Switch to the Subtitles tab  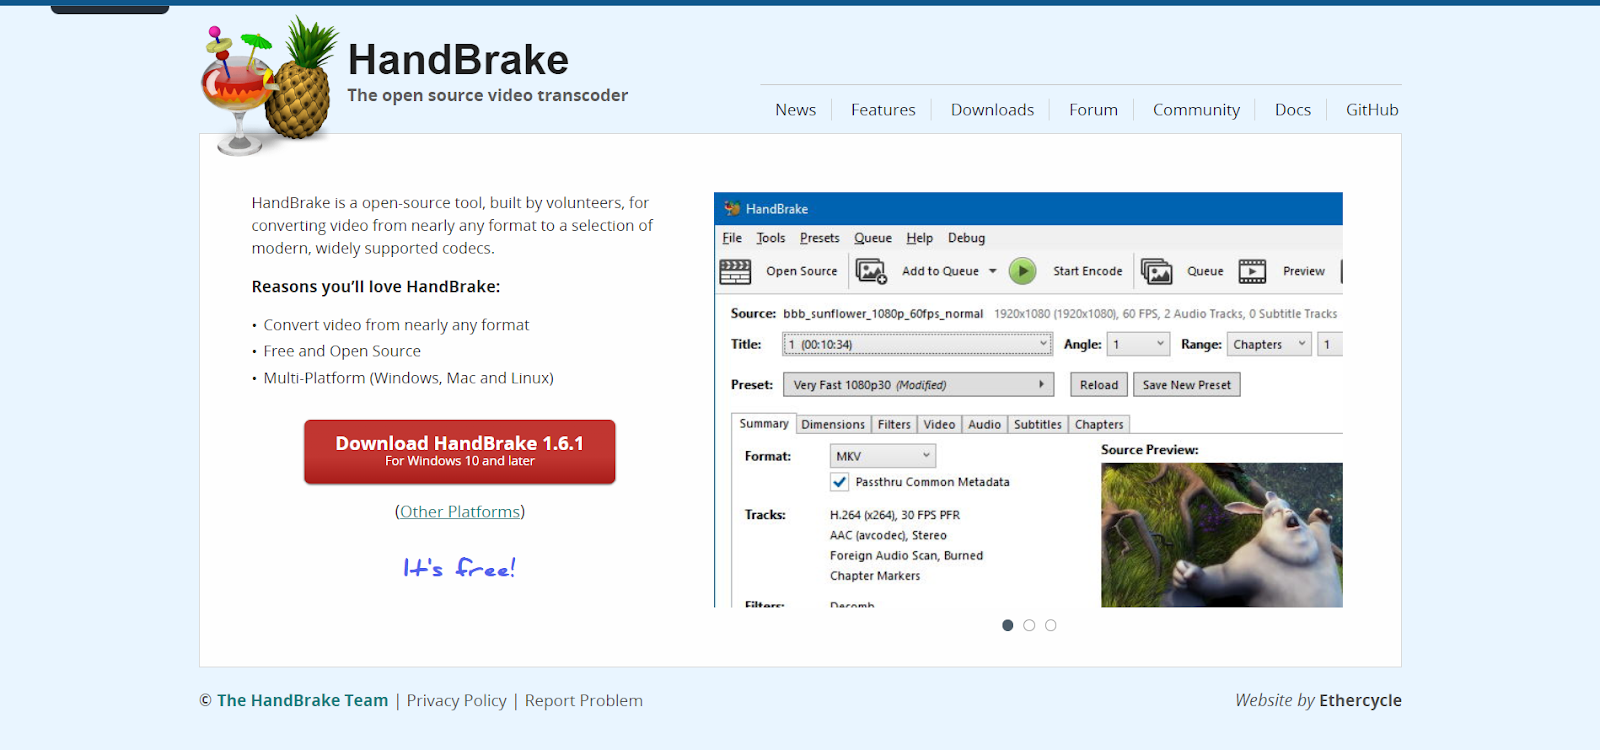(1037, 425)
